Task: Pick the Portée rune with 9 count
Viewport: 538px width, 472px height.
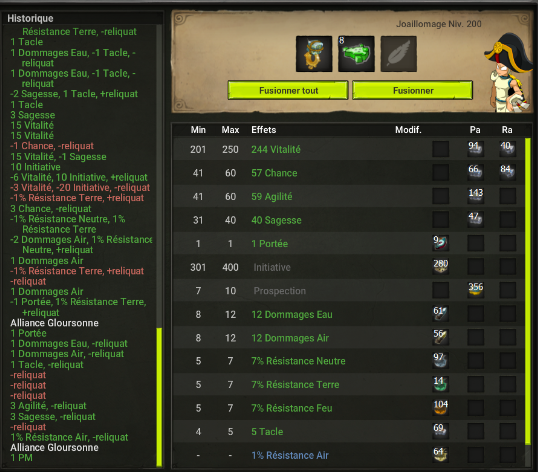Action: [x=441, y=243]
